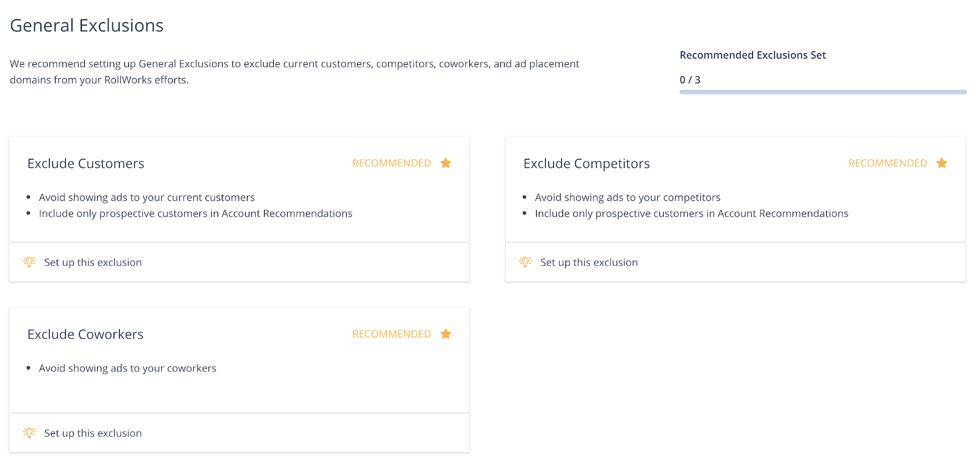Click the RECOMMENDED label on Exclude Coworkers
Viewport: 974px width, 470px height.
(x=391, y=334)
